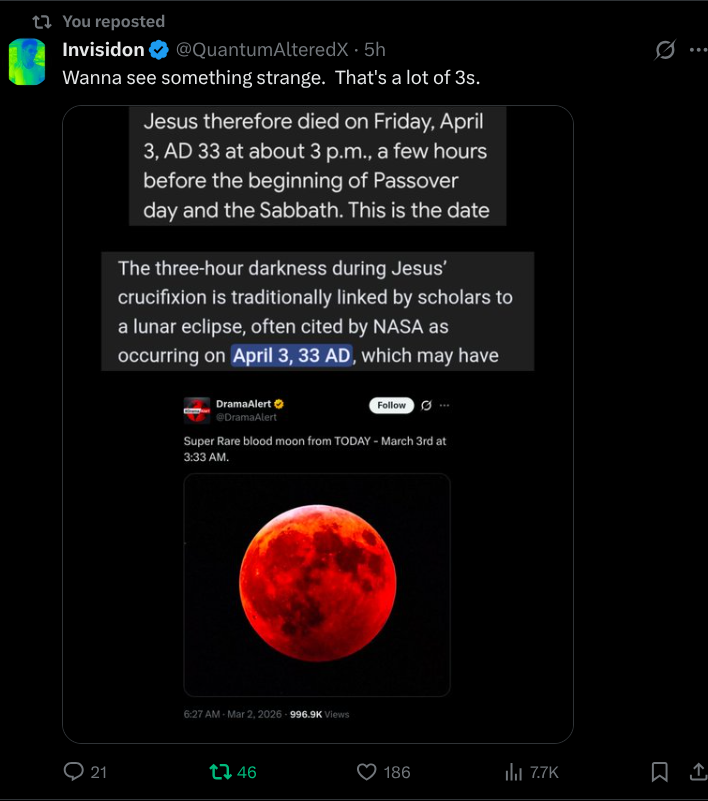Click the share post icon

click(697, 772)
